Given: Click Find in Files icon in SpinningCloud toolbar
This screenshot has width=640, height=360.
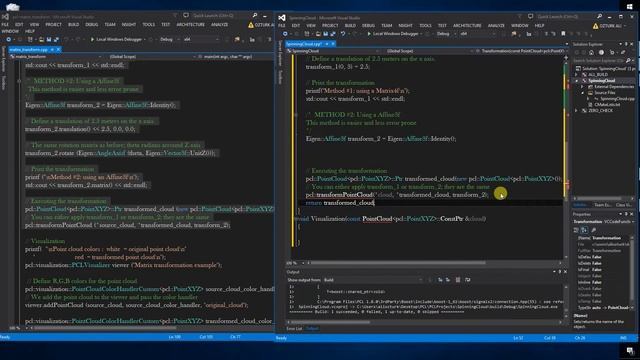Looking at the screenshot, I should [514, 33].
